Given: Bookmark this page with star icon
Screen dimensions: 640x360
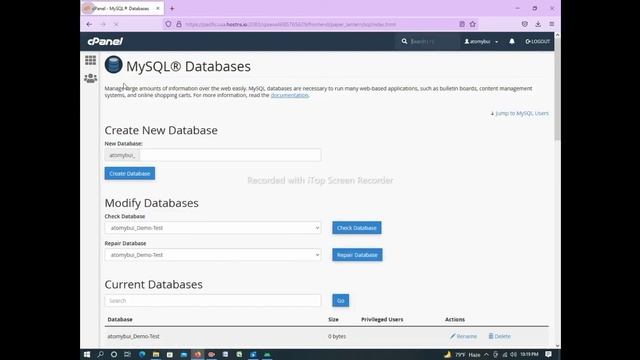Looking at the screenshot, I should pos(473,24).
